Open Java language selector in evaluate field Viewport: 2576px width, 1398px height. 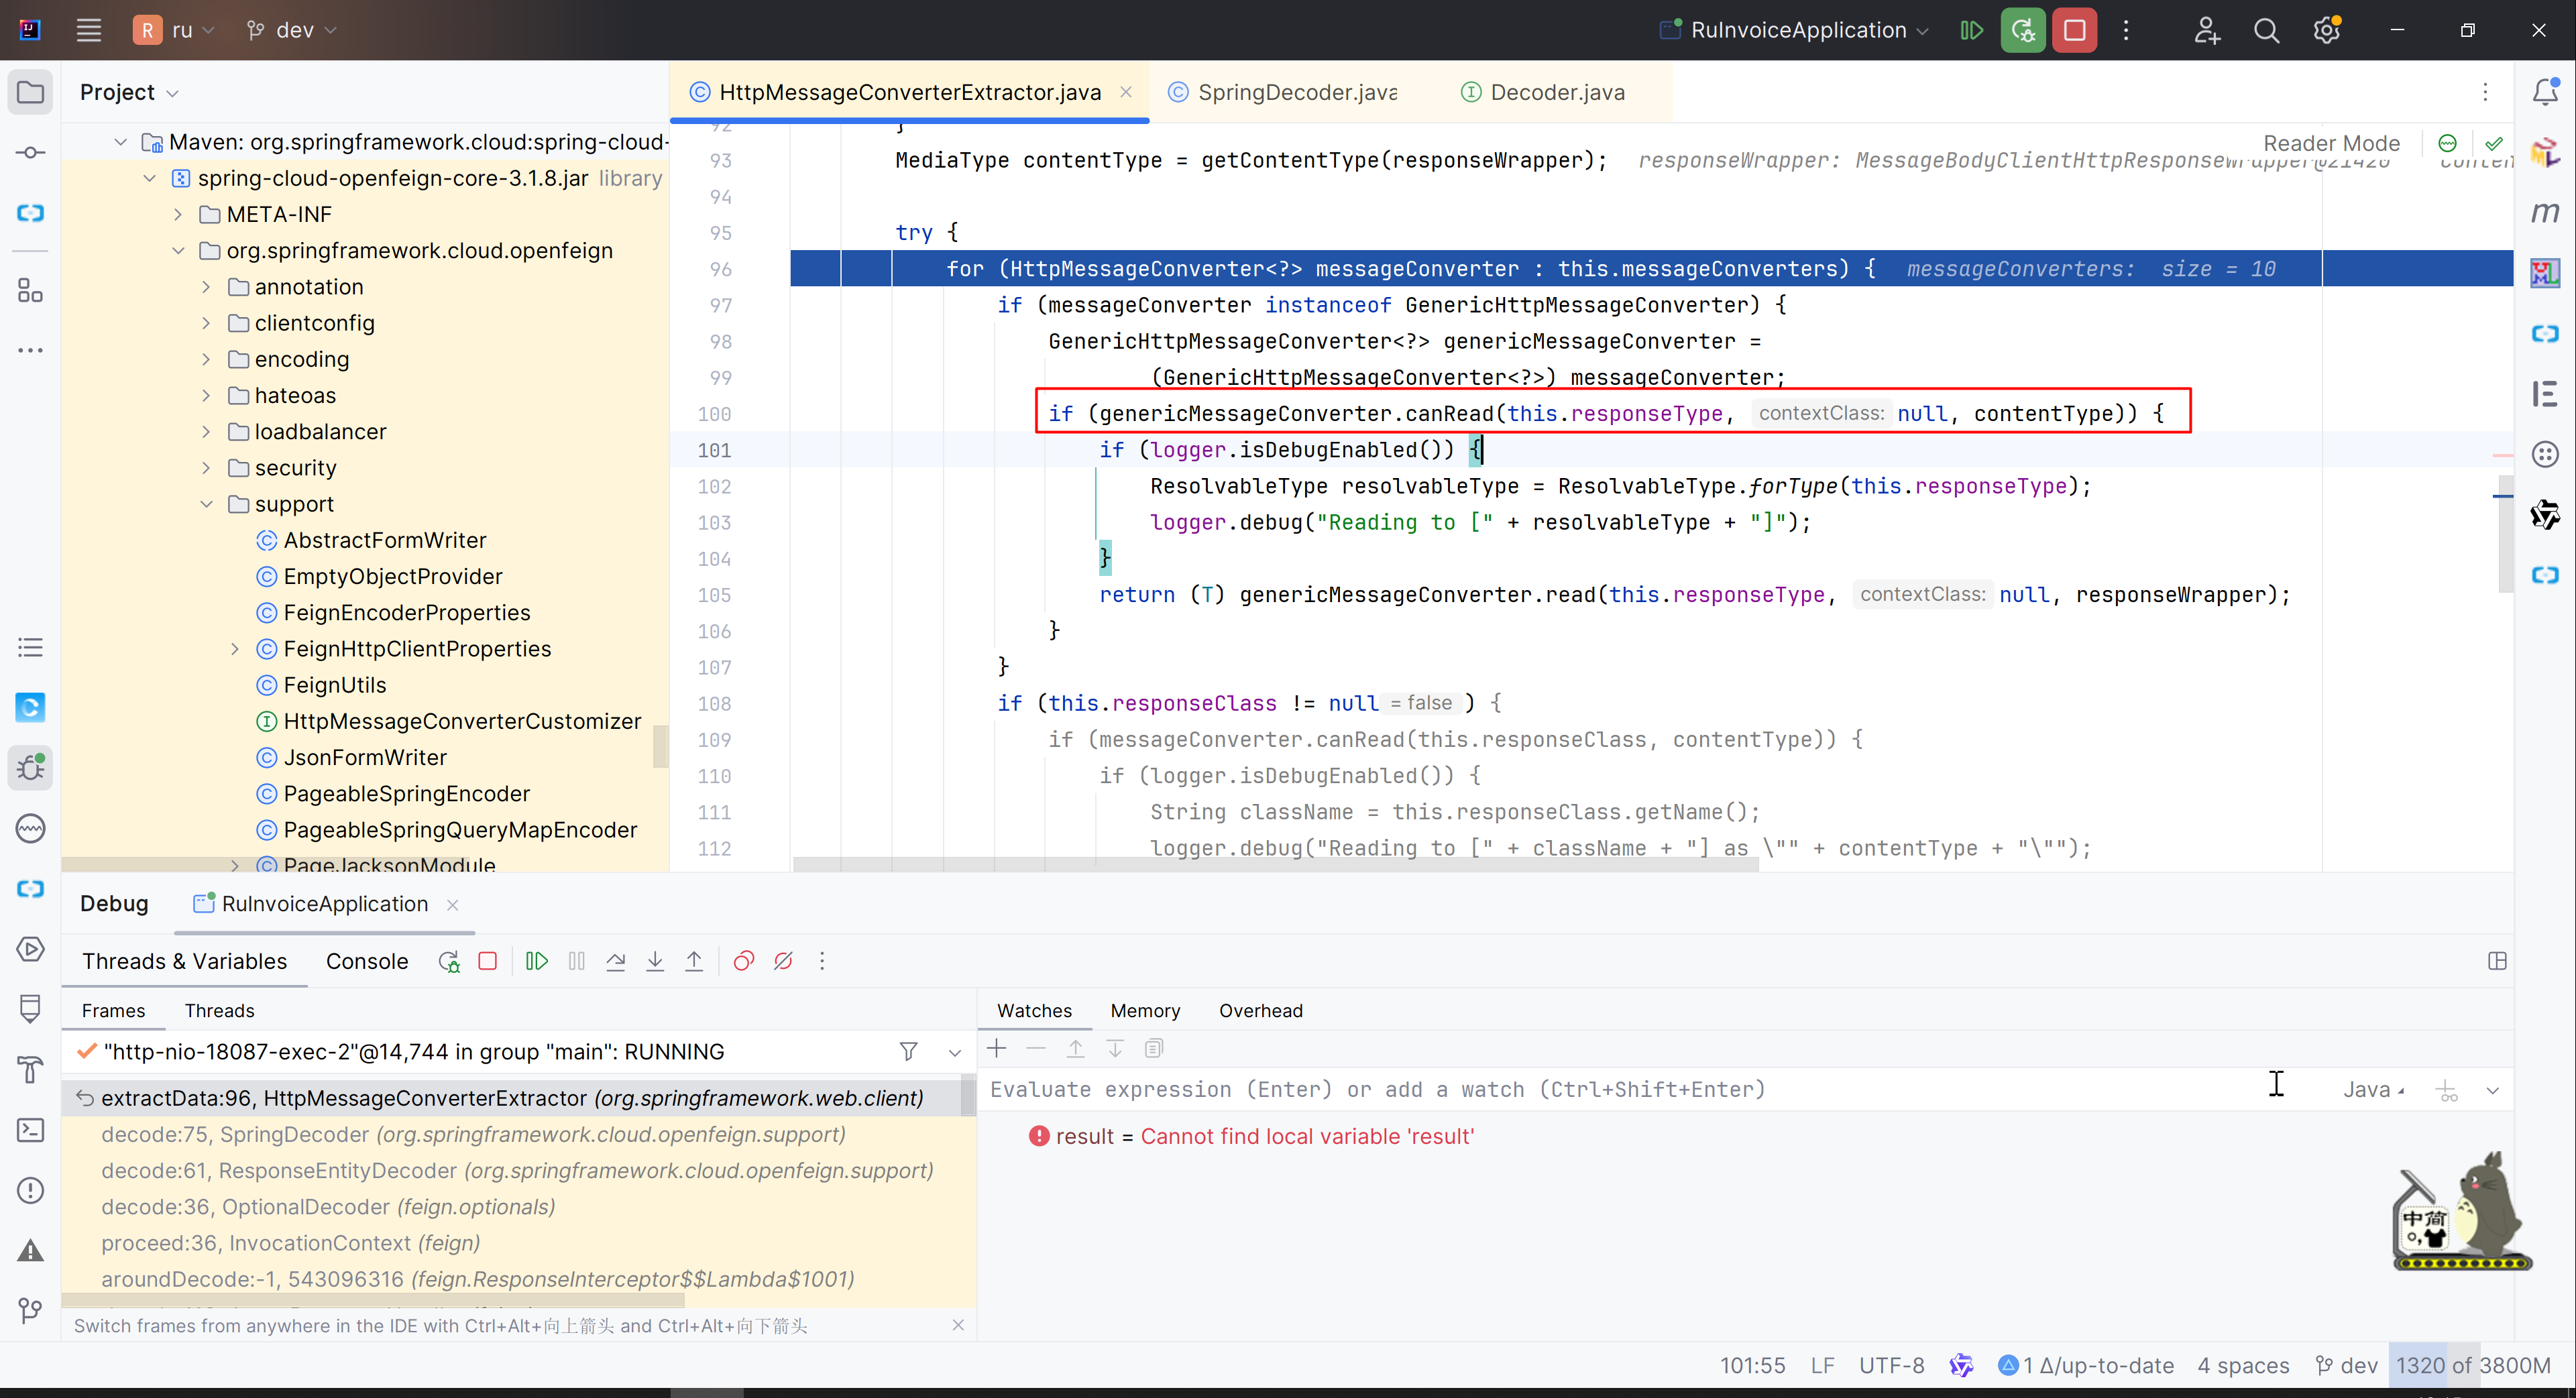(2374, 1090)
